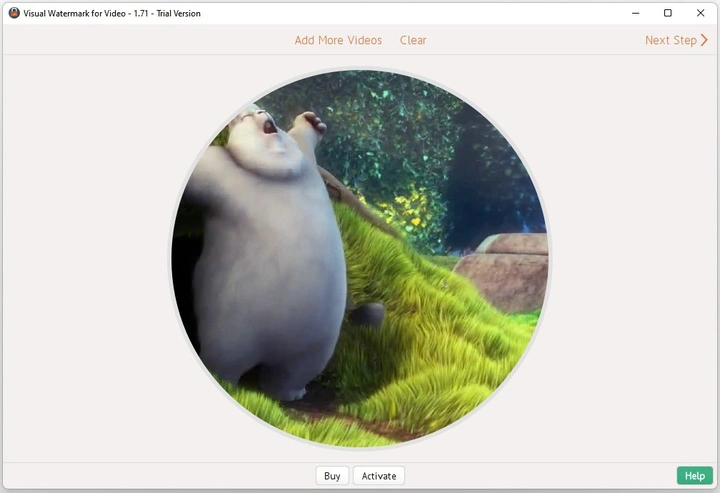Clear the loaded videos
Image resolution: width=720 pixels, height=493 pixels.
(413, 40)
